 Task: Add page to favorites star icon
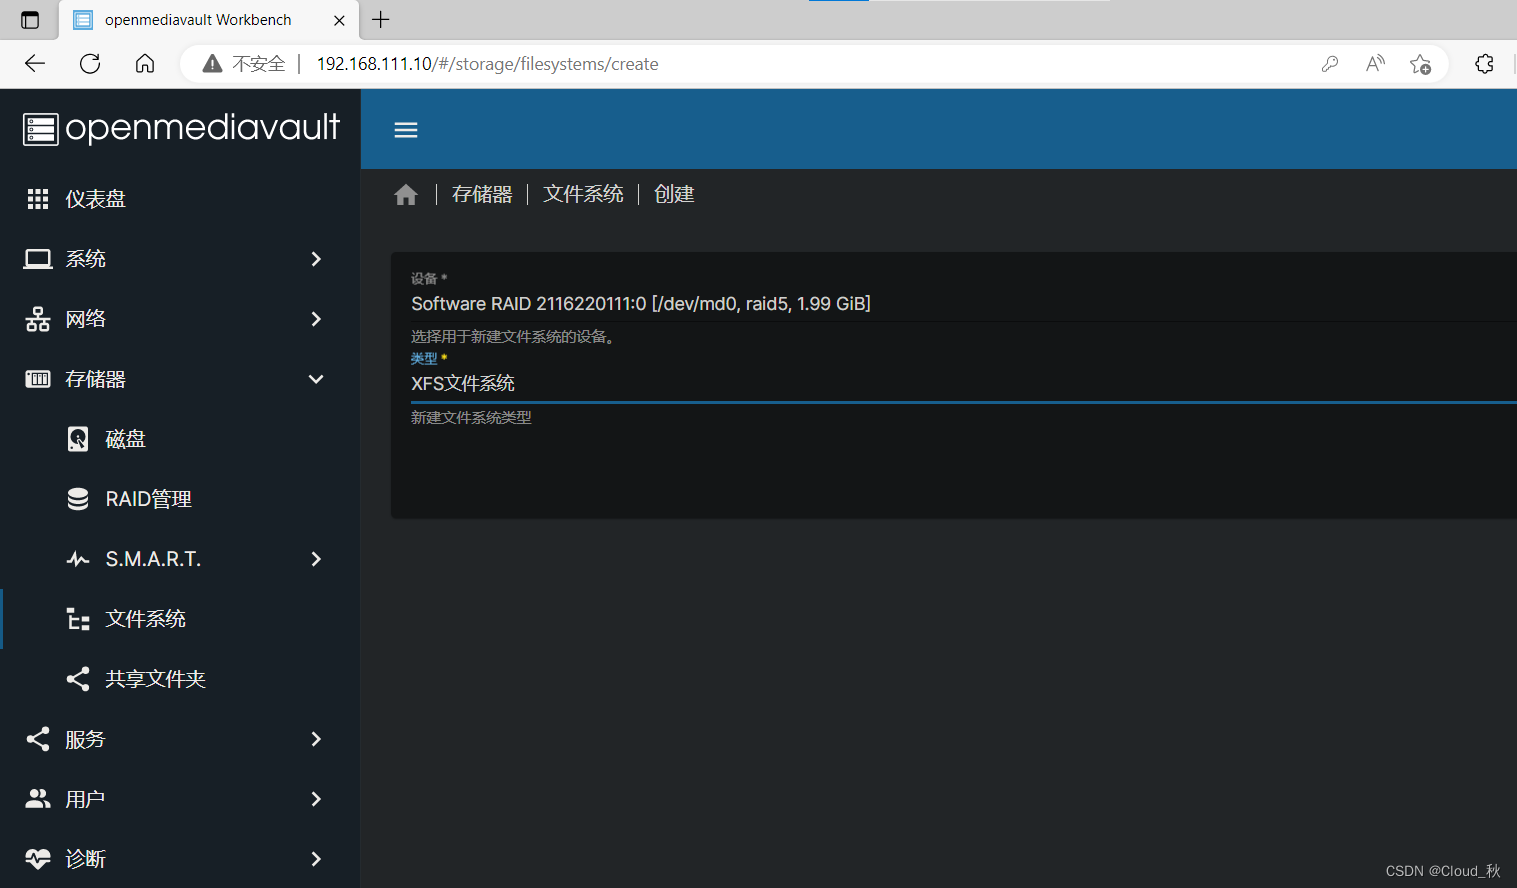pos(1420,64)
